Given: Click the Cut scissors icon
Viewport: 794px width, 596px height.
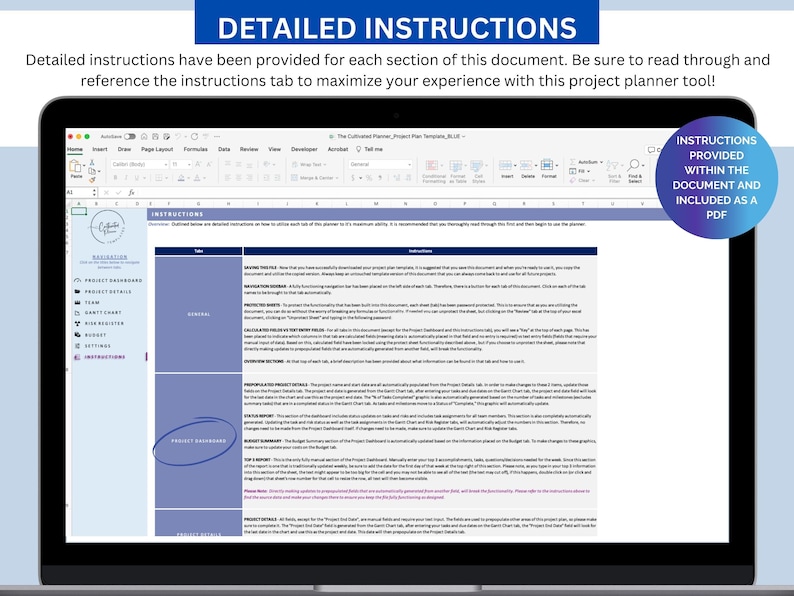Looking at the screenshot, I should 92,163.
